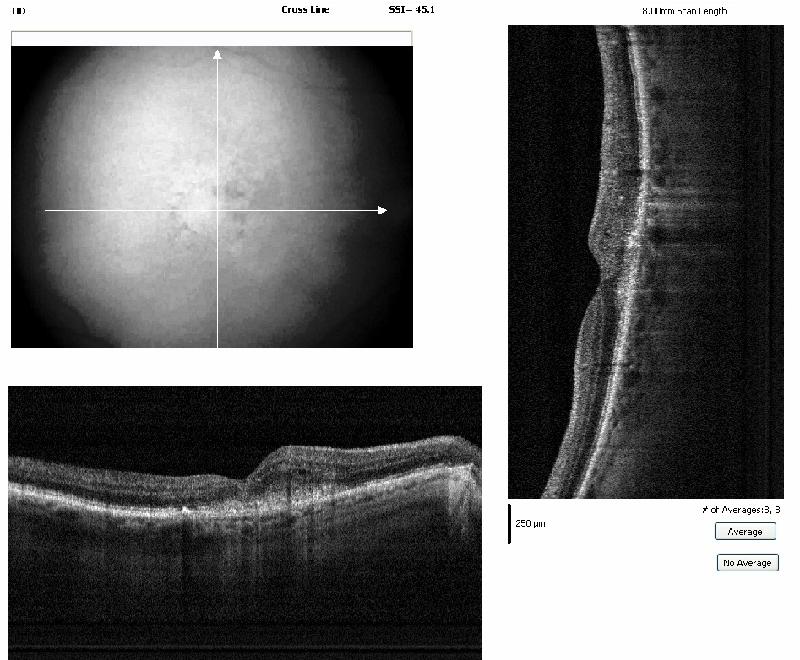
Task: Click the black vertical scale bar
Action: click(510, 523)
